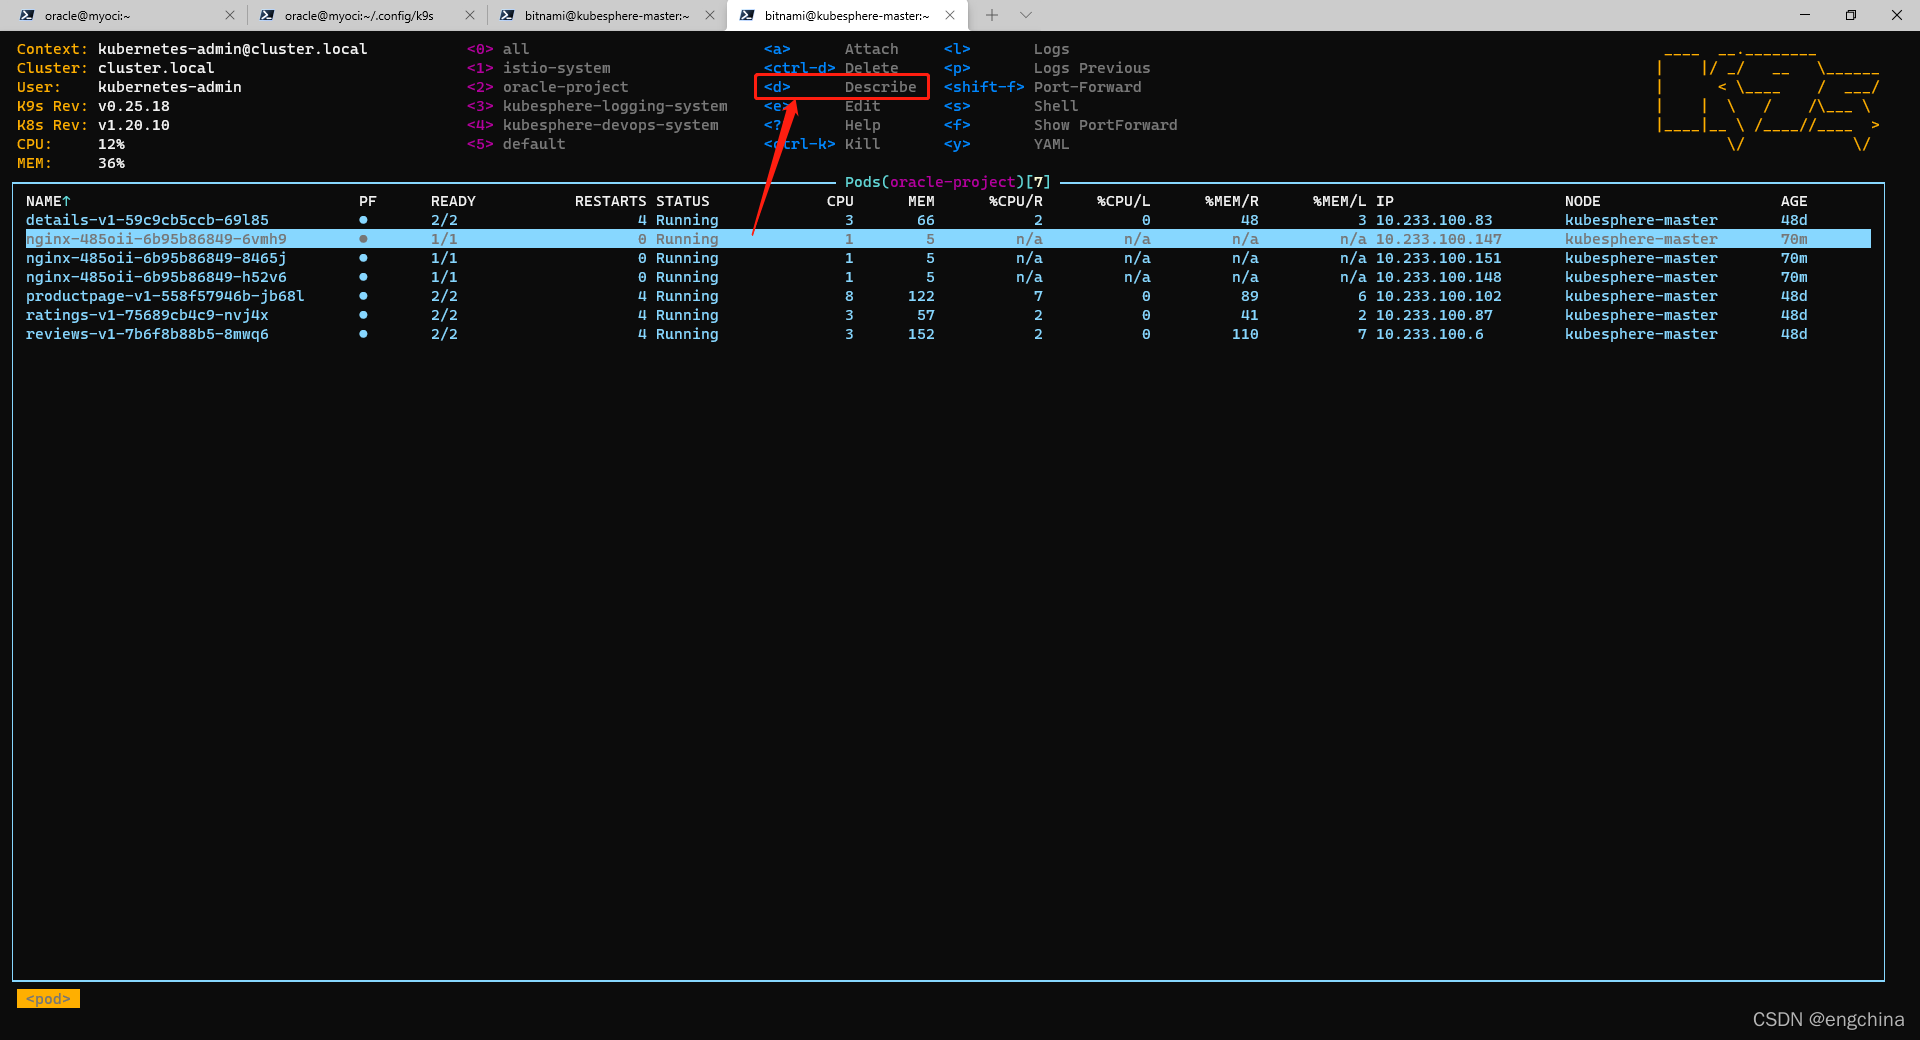
Task: Click the Attach hotkey hint
Action: click(x=831, y=49)
